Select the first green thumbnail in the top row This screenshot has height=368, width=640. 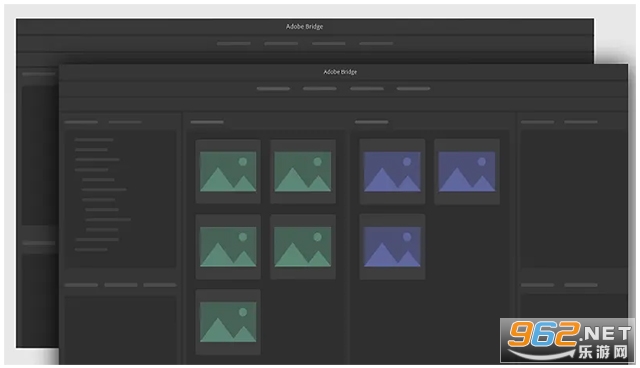click(x=228, y=171)
